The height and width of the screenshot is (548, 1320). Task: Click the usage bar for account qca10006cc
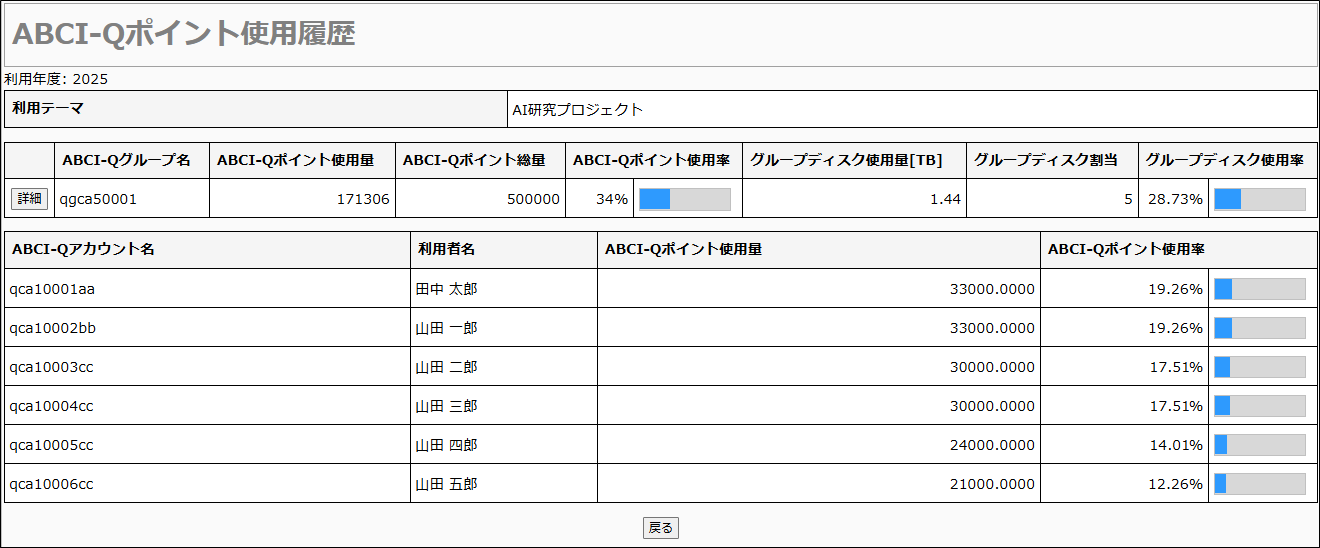[1259, 484]
